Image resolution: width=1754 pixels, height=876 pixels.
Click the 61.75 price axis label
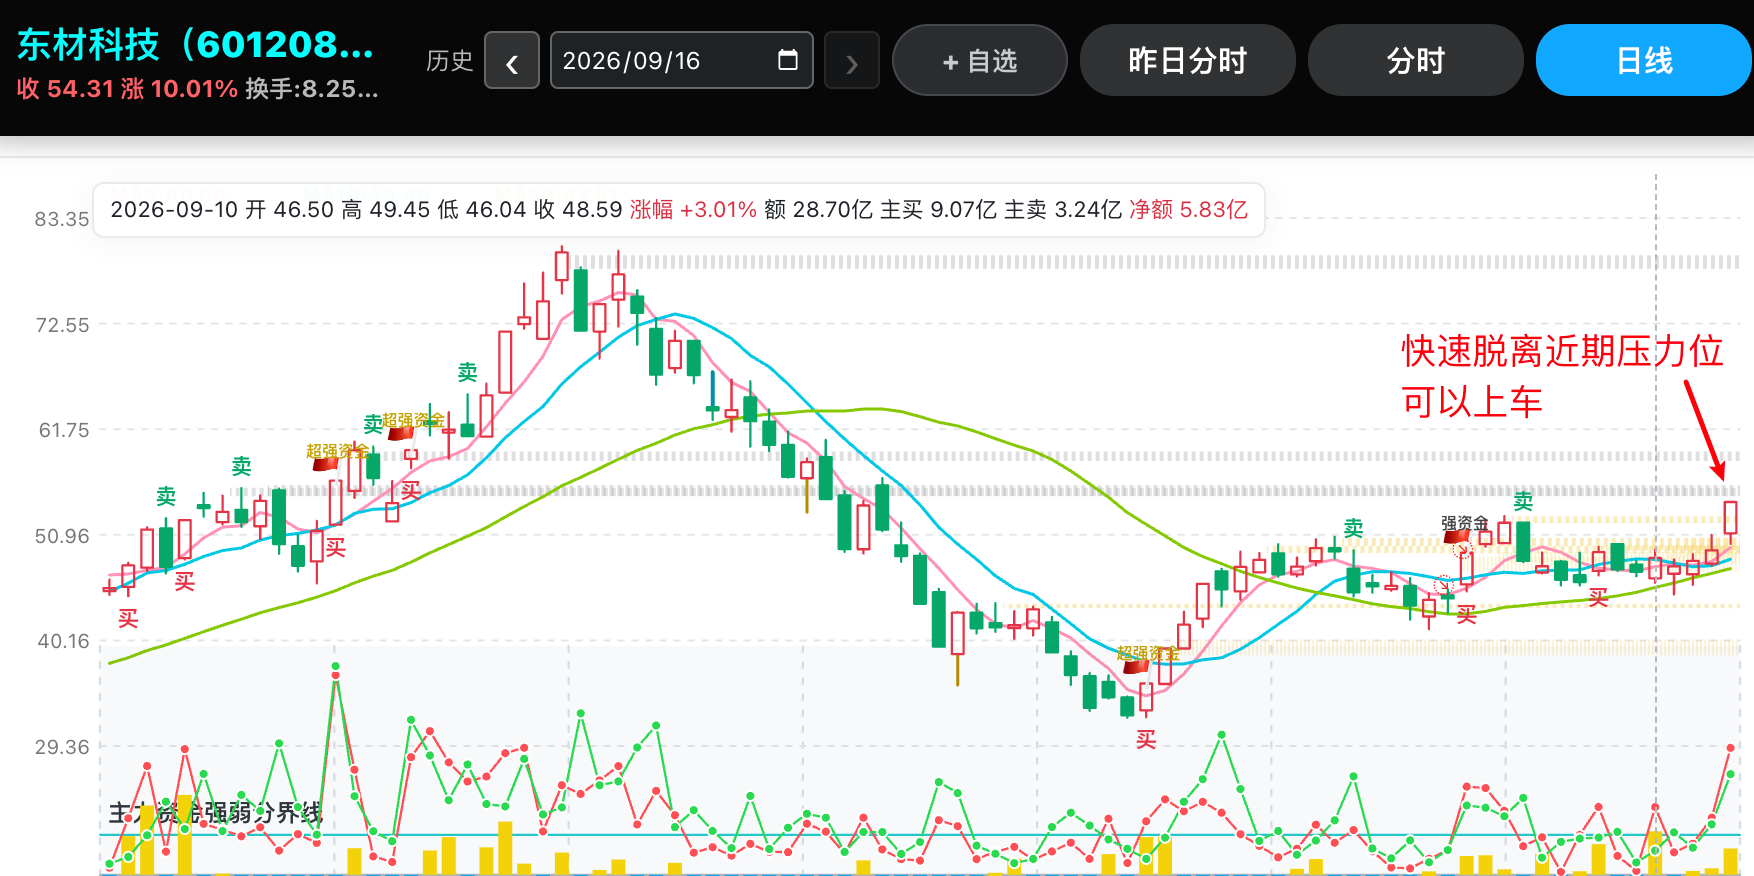click(x=64, y=430)
